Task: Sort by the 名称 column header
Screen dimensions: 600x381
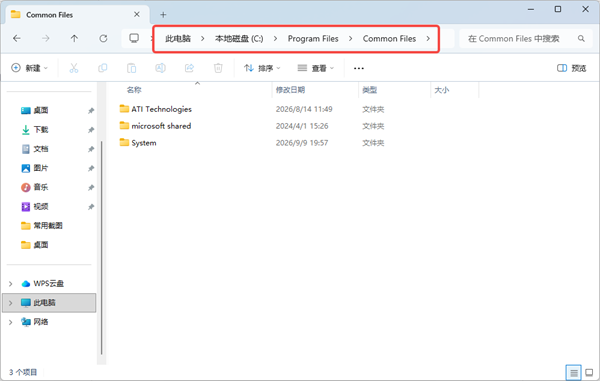Action: (134, 90)
